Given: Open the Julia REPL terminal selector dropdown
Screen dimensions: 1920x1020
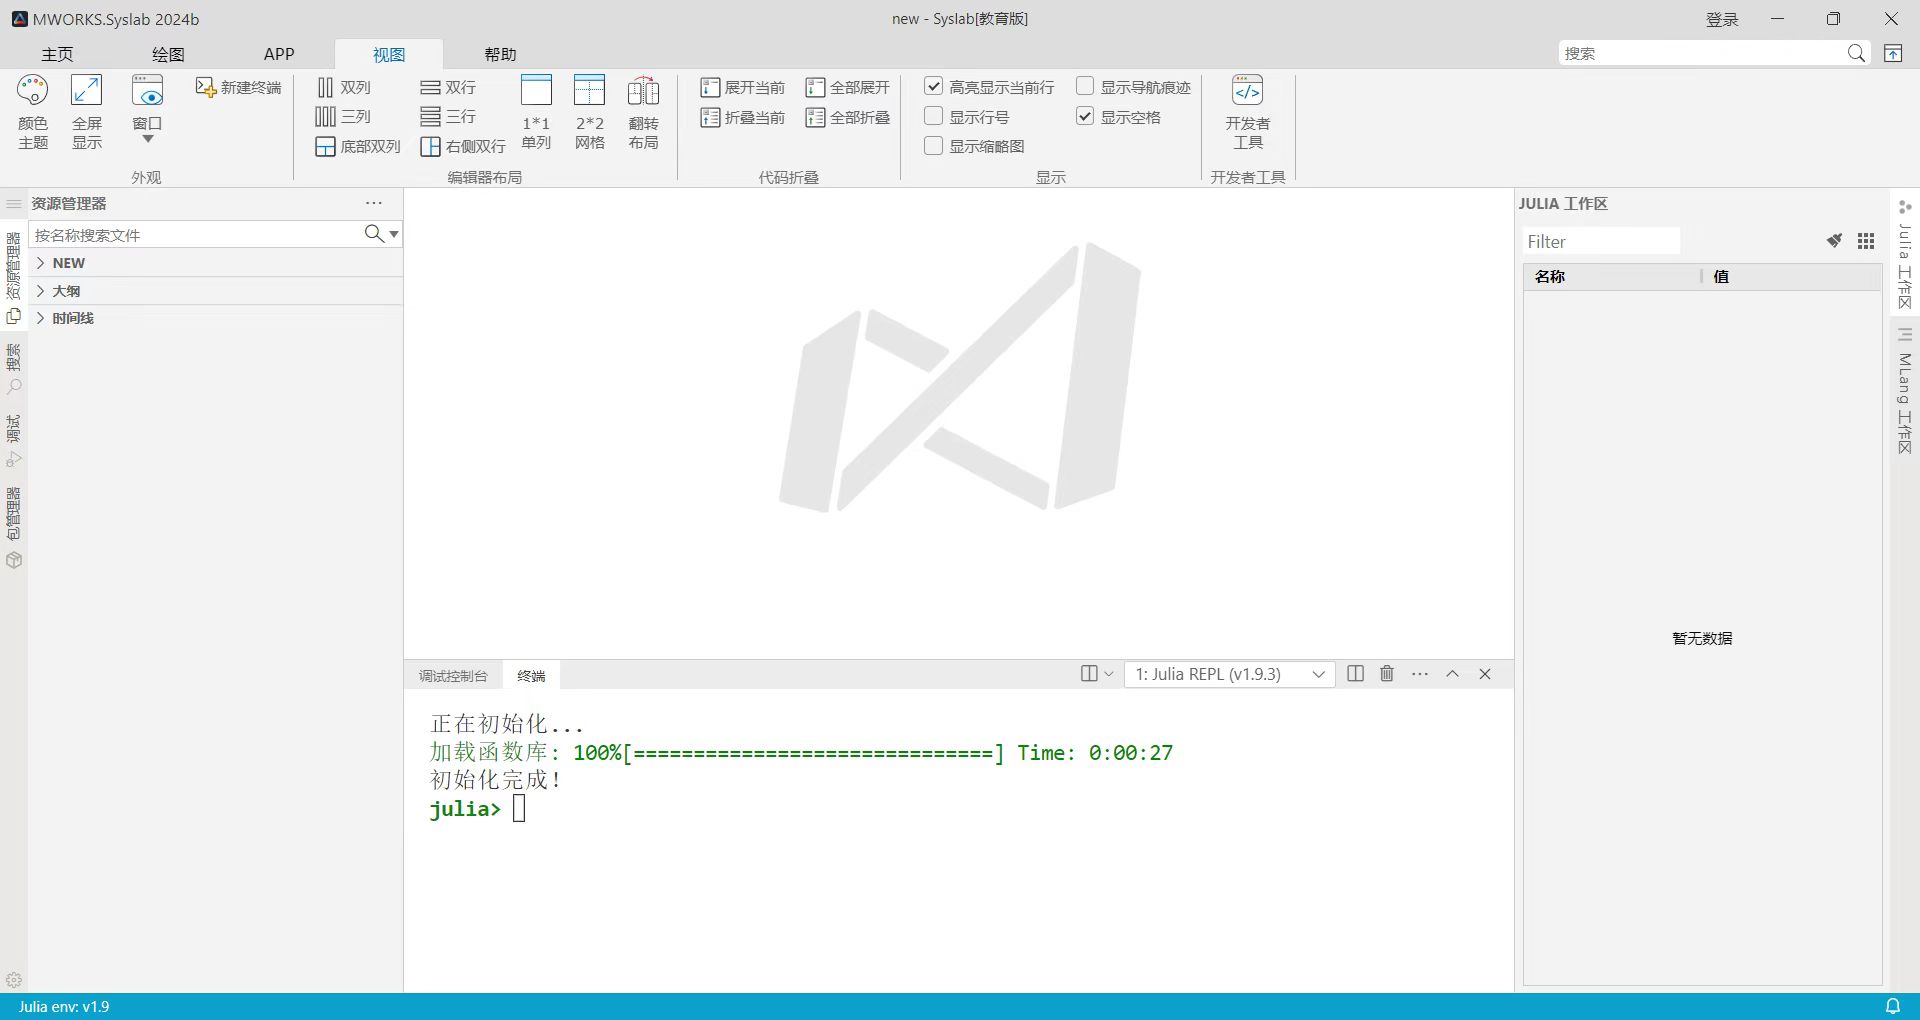Looking at the screenshot, I should 1230,674.
